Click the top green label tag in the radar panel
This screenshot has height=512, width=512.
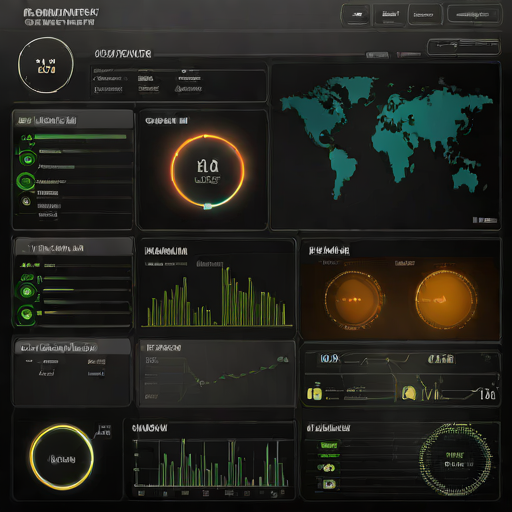tap(329, 445)
